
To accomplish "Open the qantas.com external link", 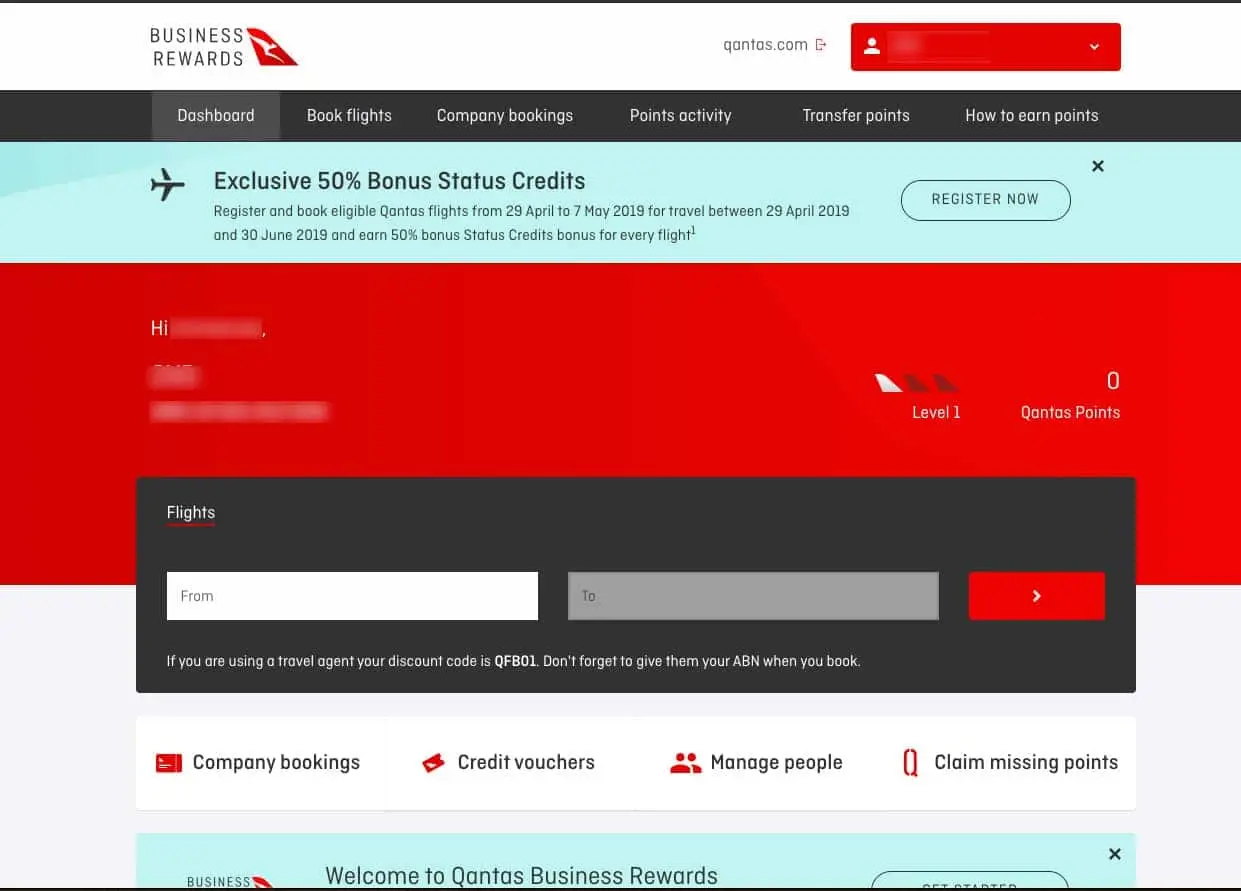I will tap(765, 45).
